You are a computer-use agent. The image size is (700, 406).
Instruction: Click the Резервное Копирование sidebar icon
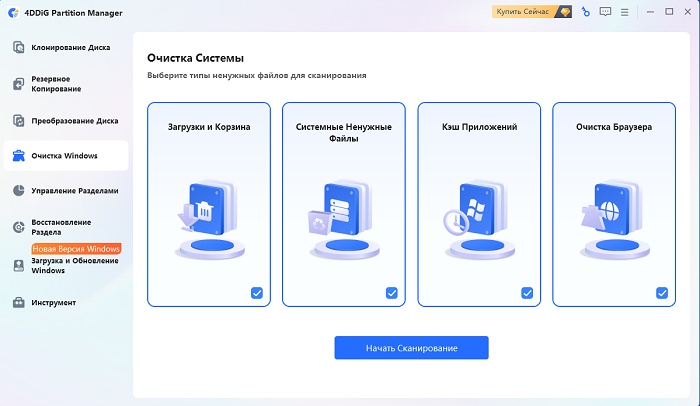point(18,84)
